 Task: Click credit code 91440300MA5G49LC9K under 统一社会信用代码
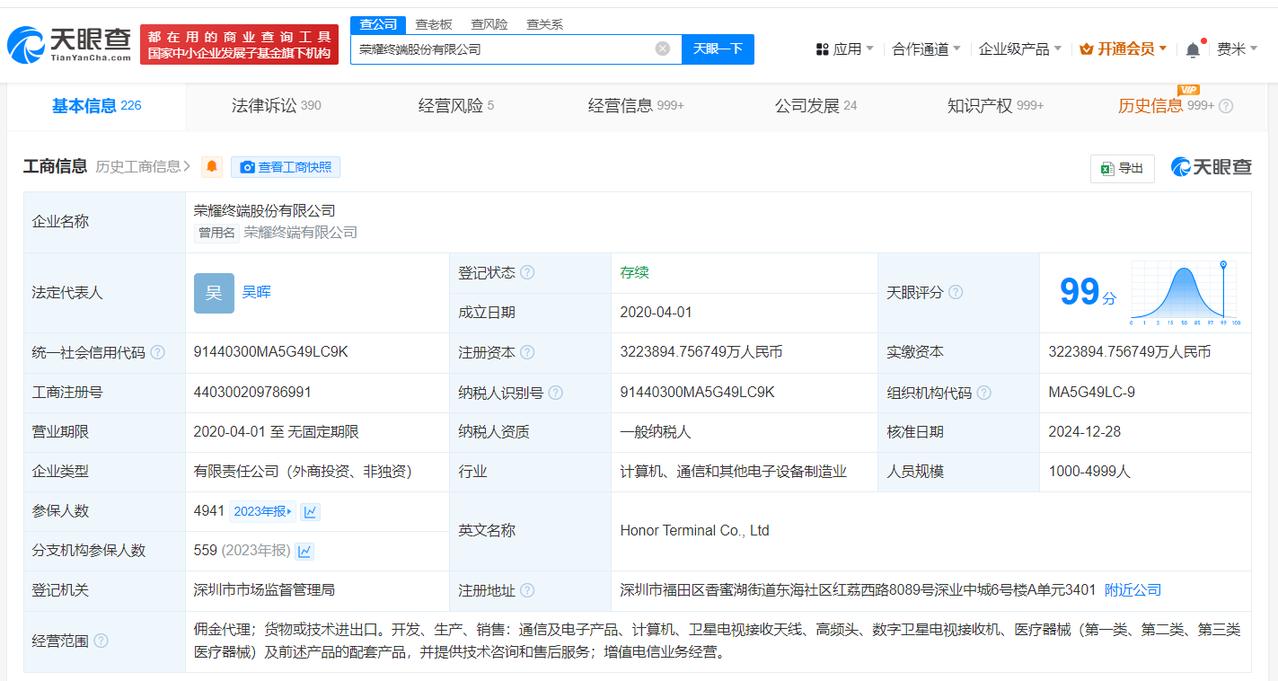[271, 352]
